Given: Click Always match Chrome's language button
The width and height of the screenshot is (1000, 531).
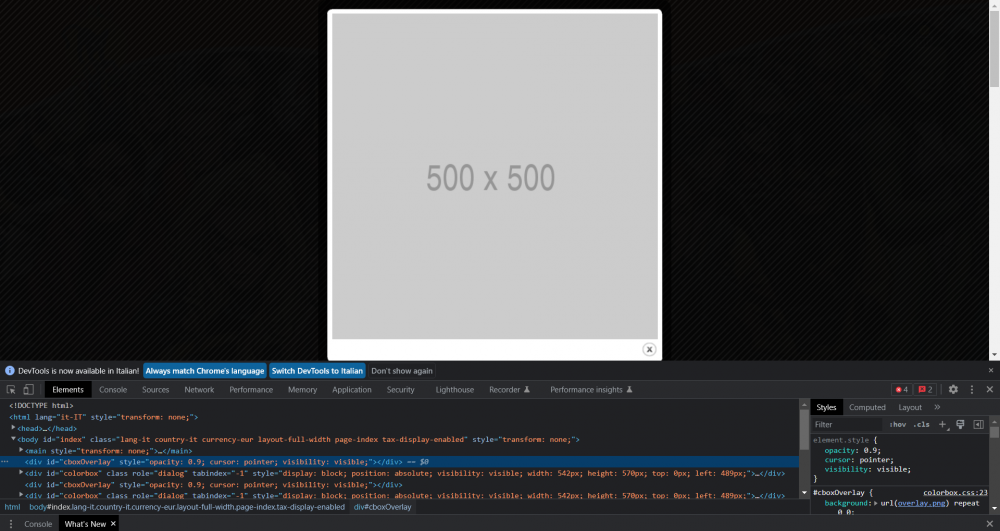Looking at the screenshot, I should pos(205,370).
